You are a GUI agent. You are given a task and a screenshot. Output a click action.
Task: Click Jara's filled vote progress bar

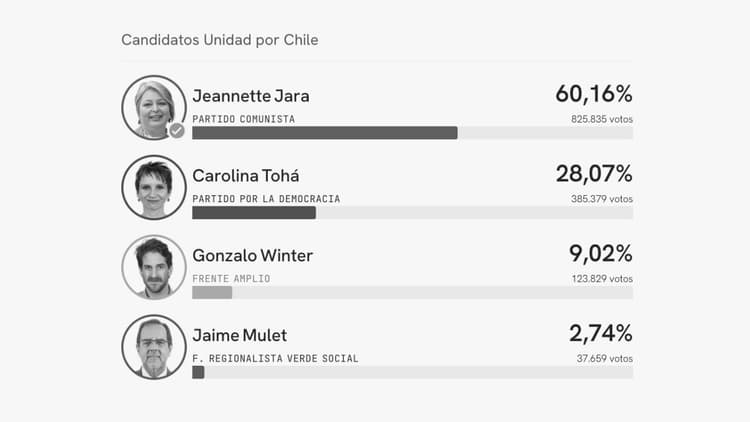coord(325,133)
